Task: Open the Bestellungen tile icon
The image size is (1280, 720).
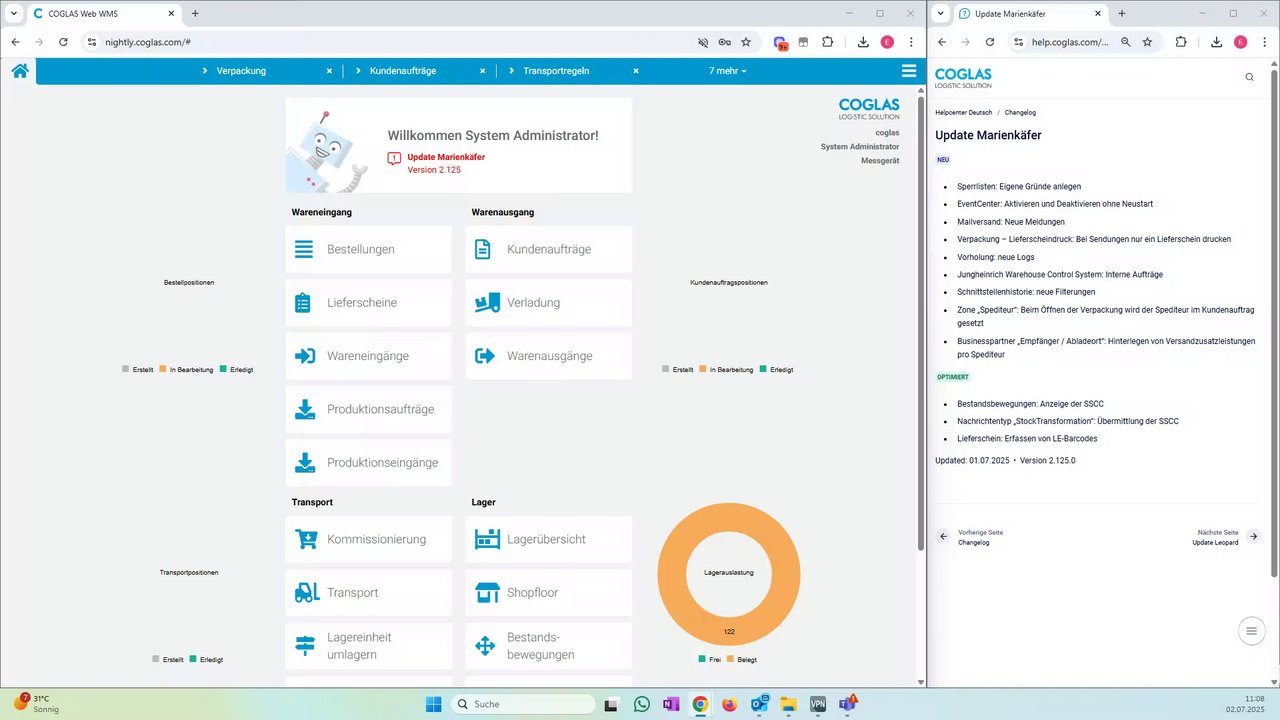Action: tap(304, 249)
